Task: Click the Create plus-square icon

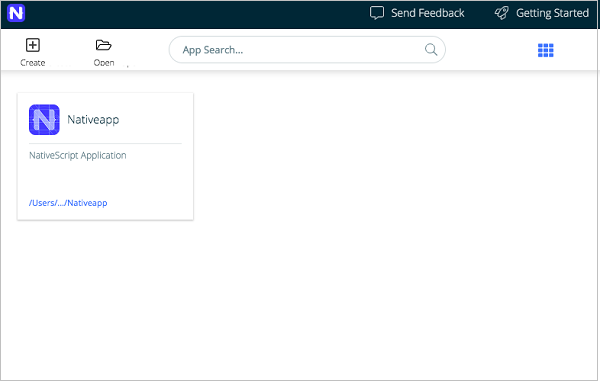Action: click(x=33, y=45)
